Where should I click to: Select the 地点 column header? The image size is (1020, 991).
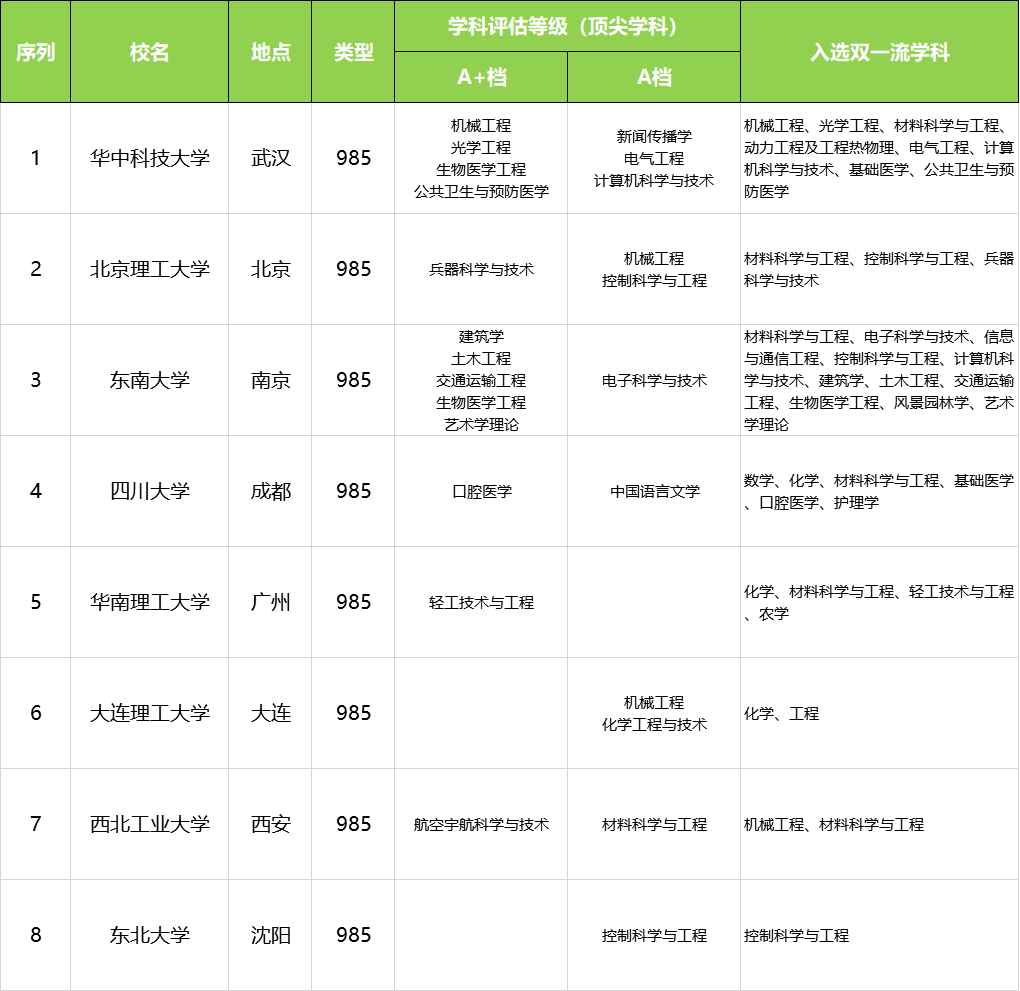[x=270, y=51]
